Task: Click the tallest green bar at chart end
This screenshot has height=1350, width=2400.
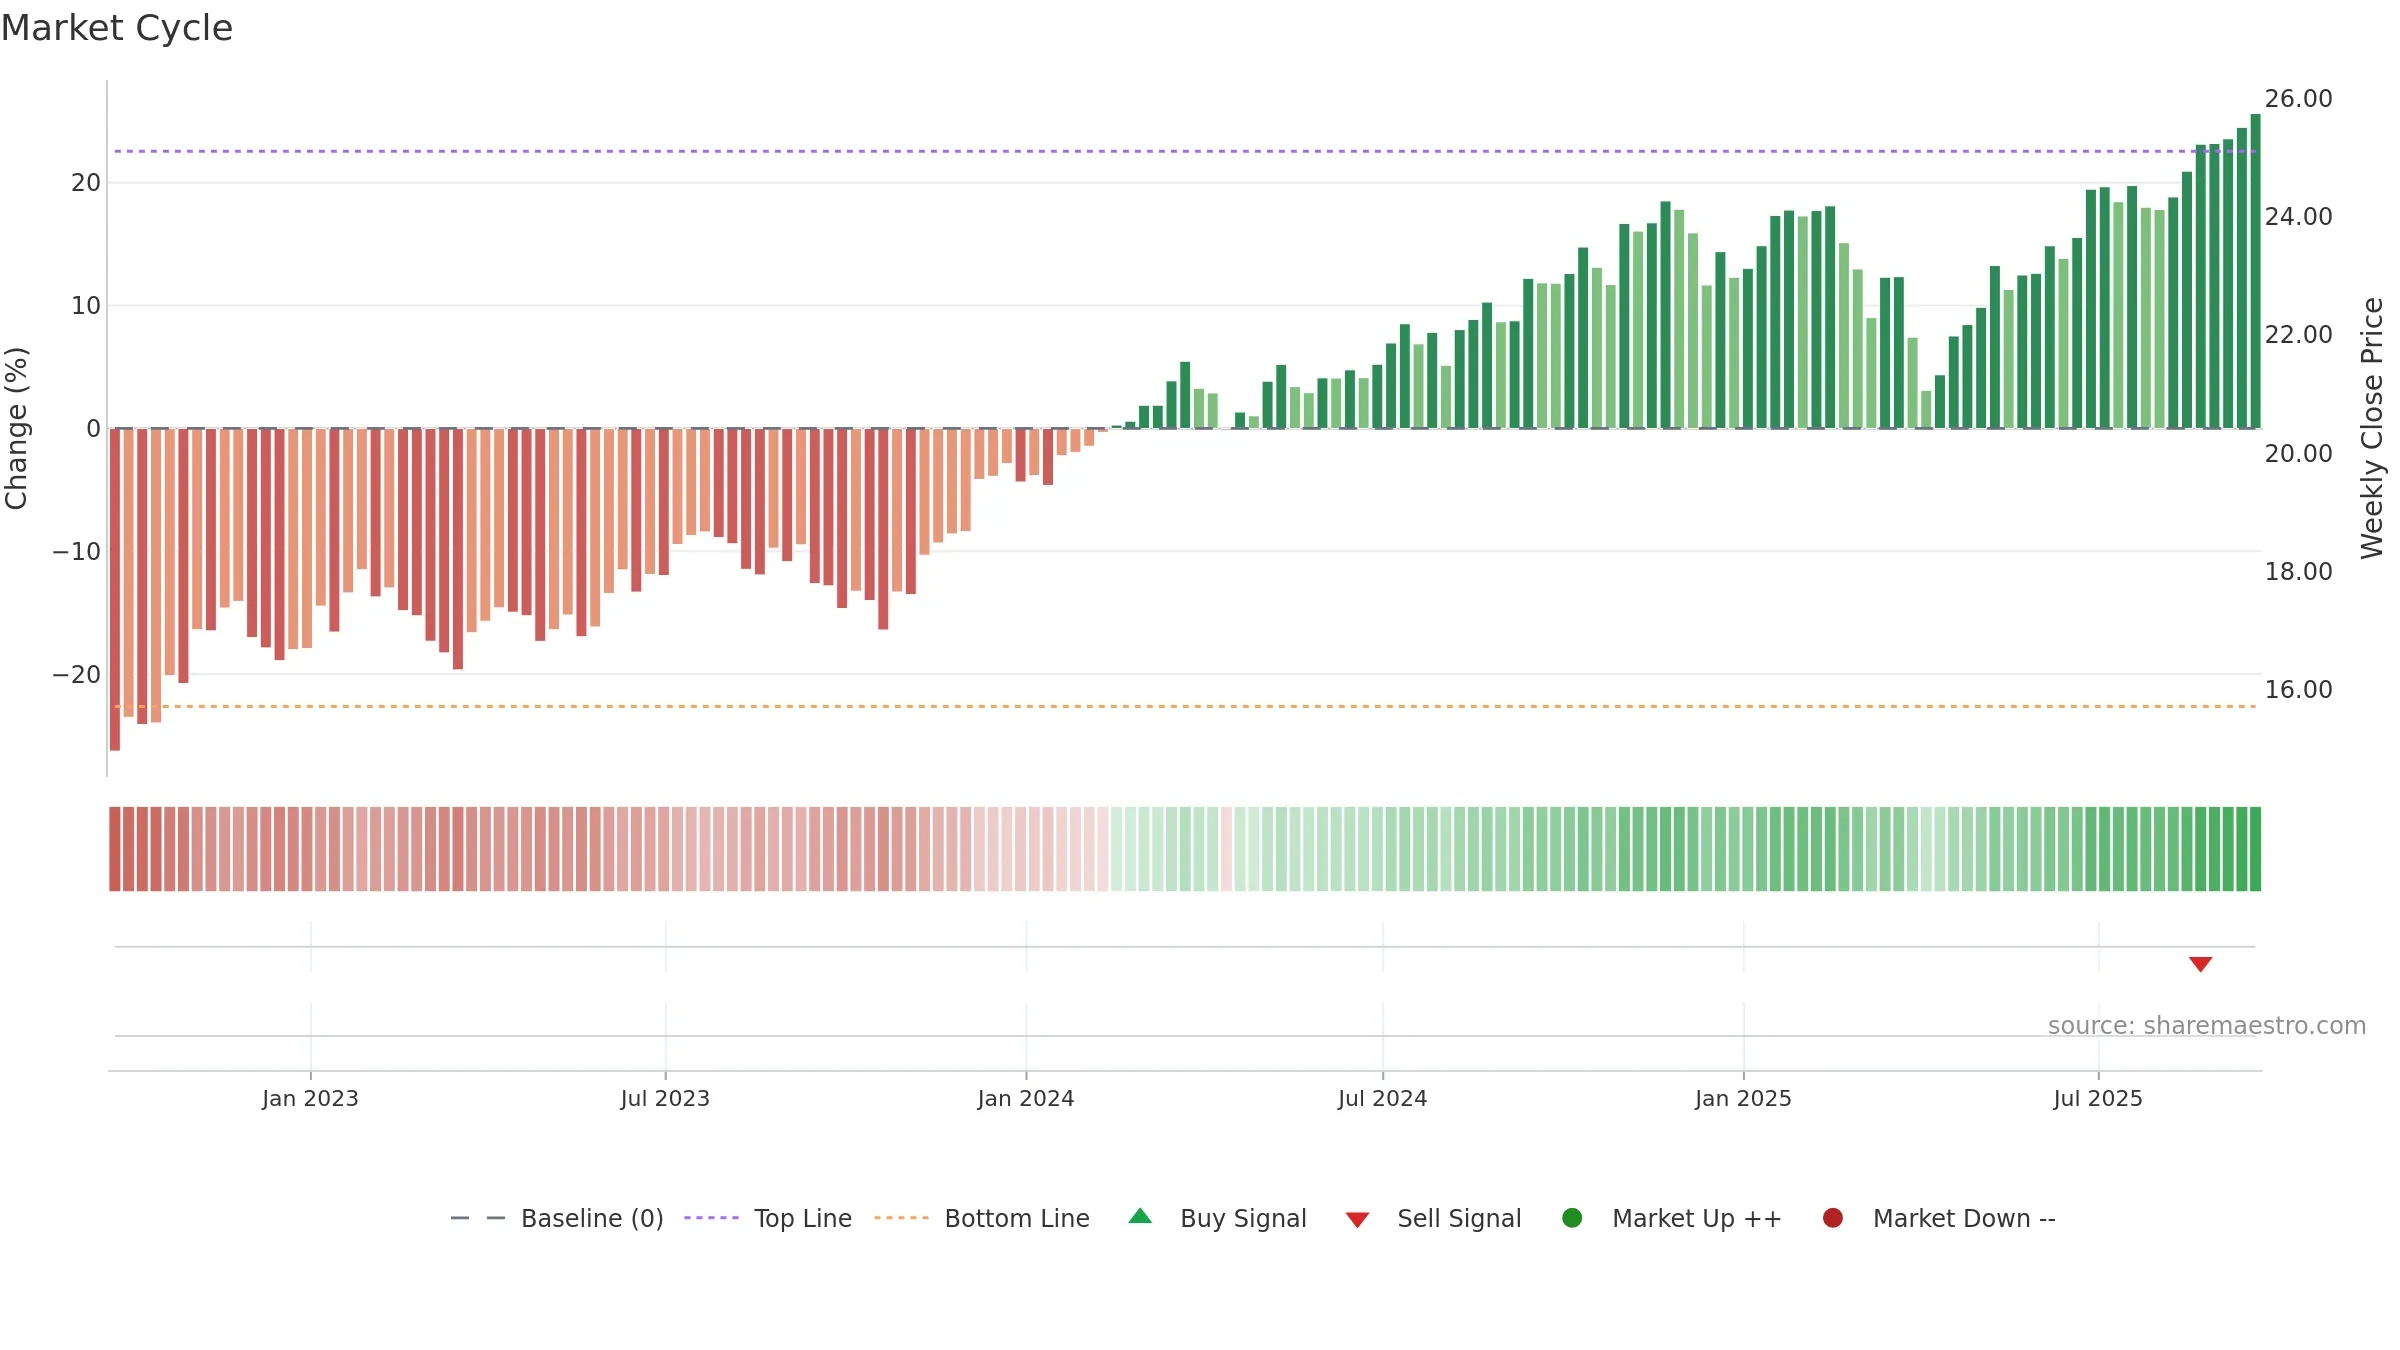Action: point(2255,271)
